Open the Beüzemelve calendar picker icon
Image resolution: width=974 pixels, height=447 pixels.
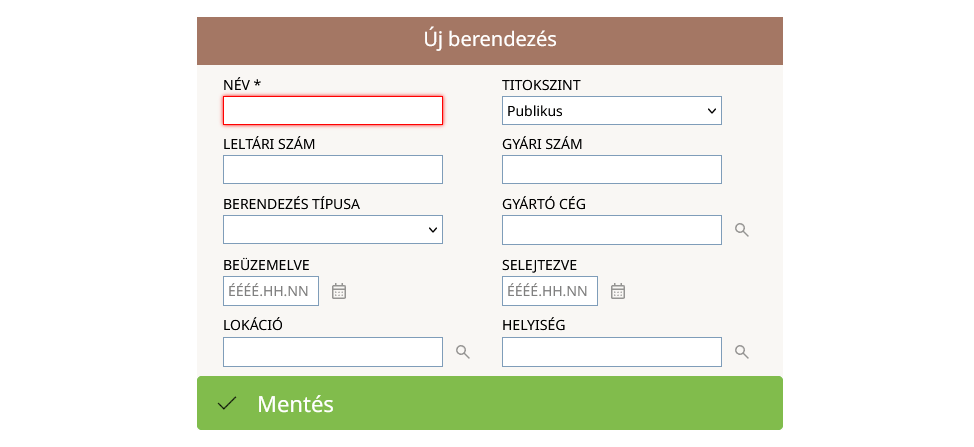[339, 291]
